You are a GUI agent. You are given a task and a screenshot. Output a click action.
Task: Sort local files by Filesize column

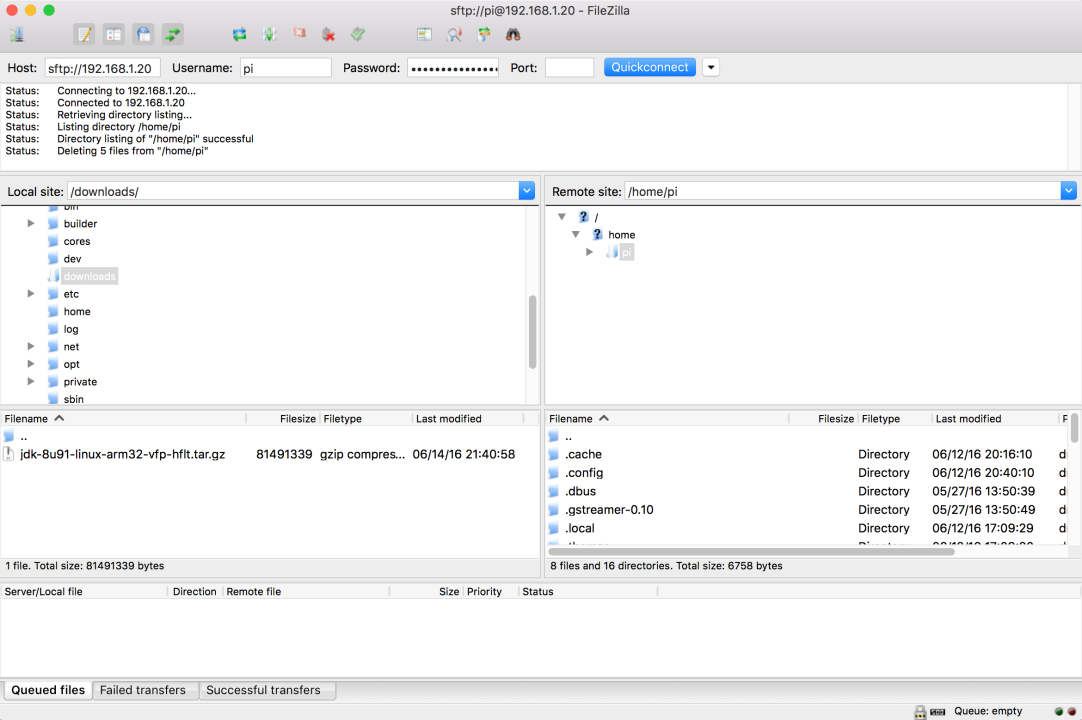(x=283, y=419)
